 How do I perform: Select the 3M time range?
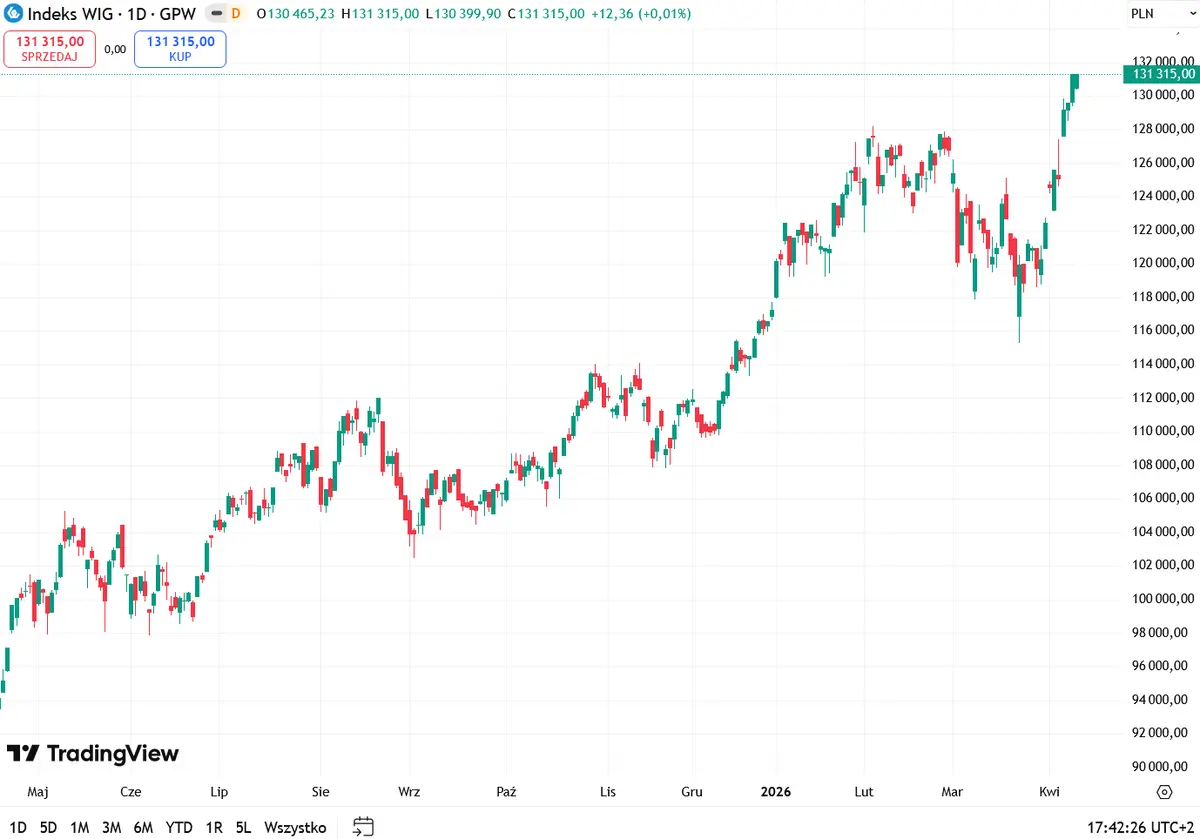(111, 827)
